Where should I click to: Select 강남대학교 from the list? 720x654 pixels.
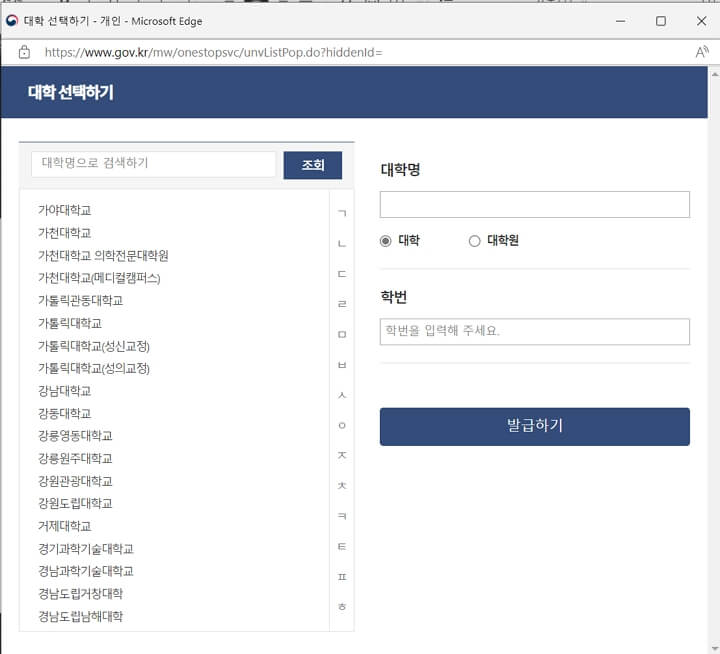(65, 391)
